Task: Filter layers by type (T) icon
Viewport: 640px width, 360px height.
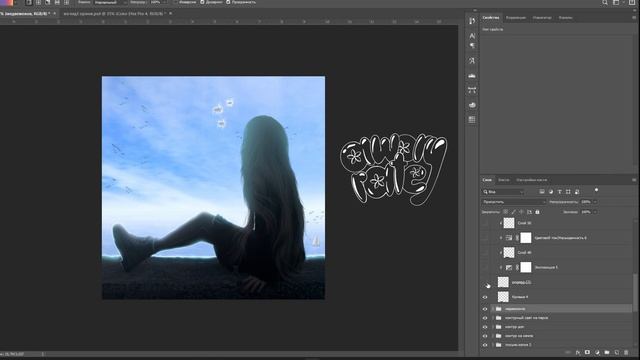Action: 560,191
